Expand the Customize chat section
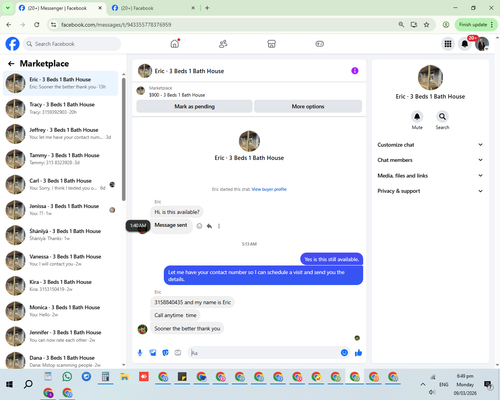Image resolution: width=500 pixels, height=400 pixels. [x=430, y=145]
